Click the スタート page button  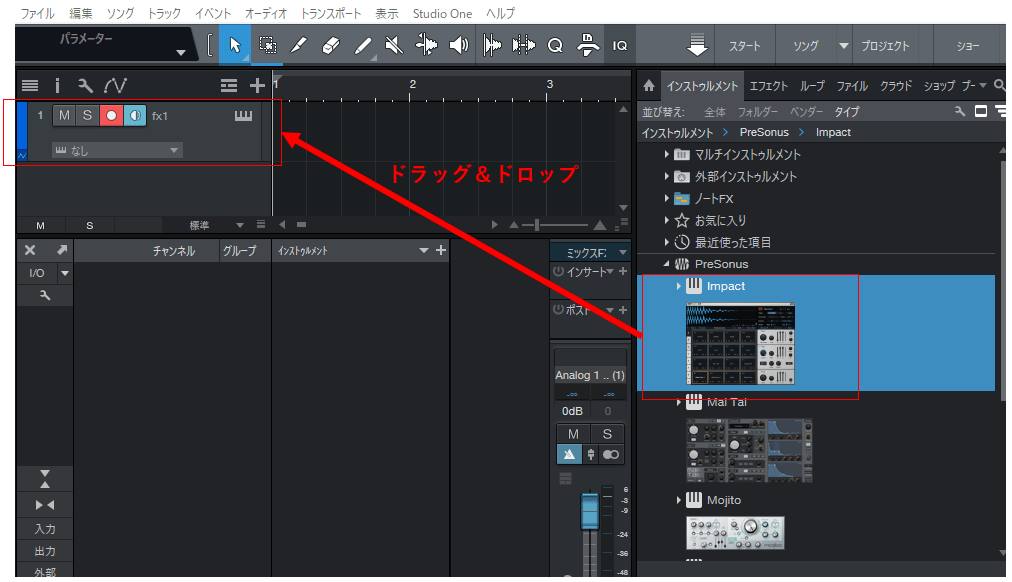pos(745,46)
